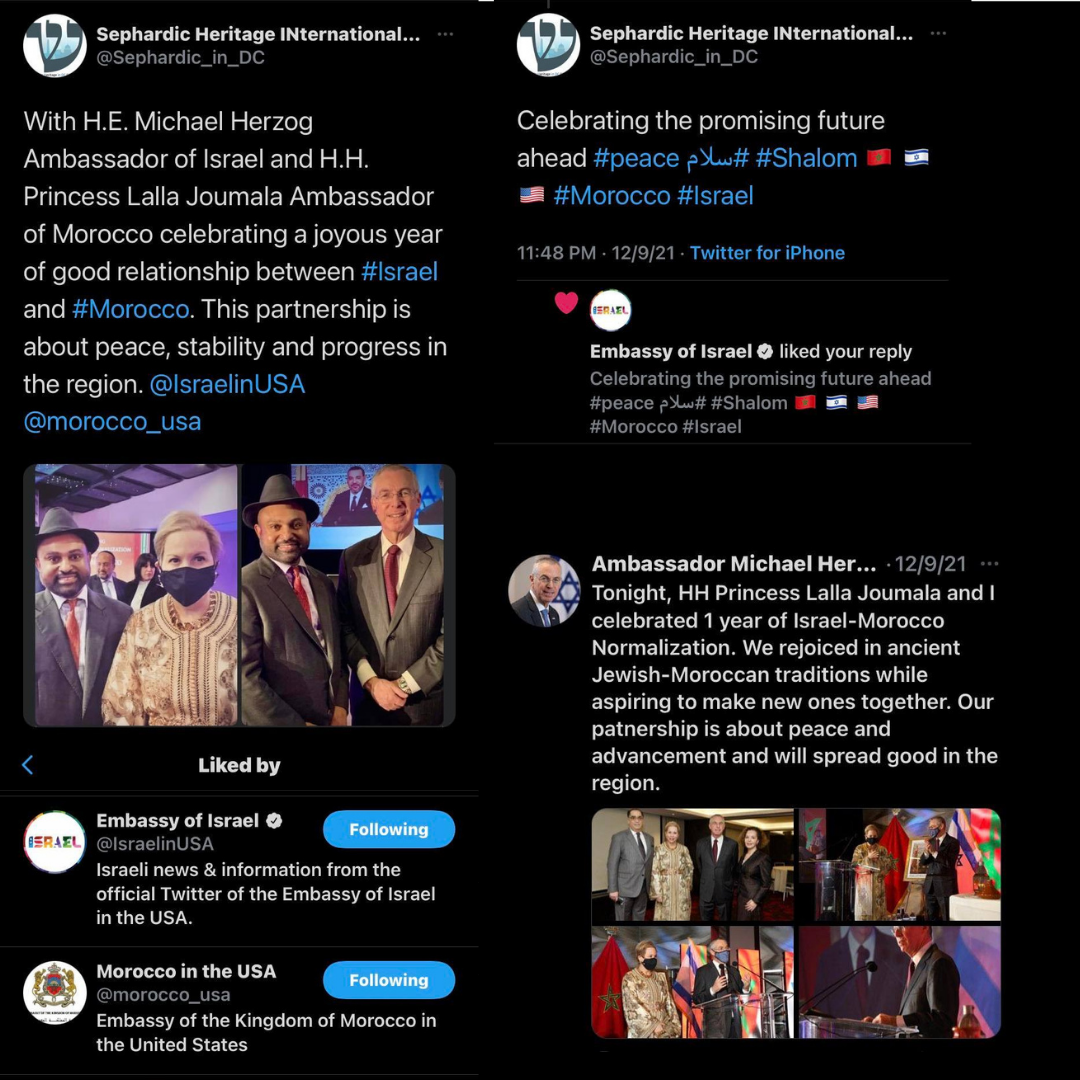Open Embassy of Israel avatar in Liked by
Viewport: 1080px width, 1080px height.
click(54, 842)
